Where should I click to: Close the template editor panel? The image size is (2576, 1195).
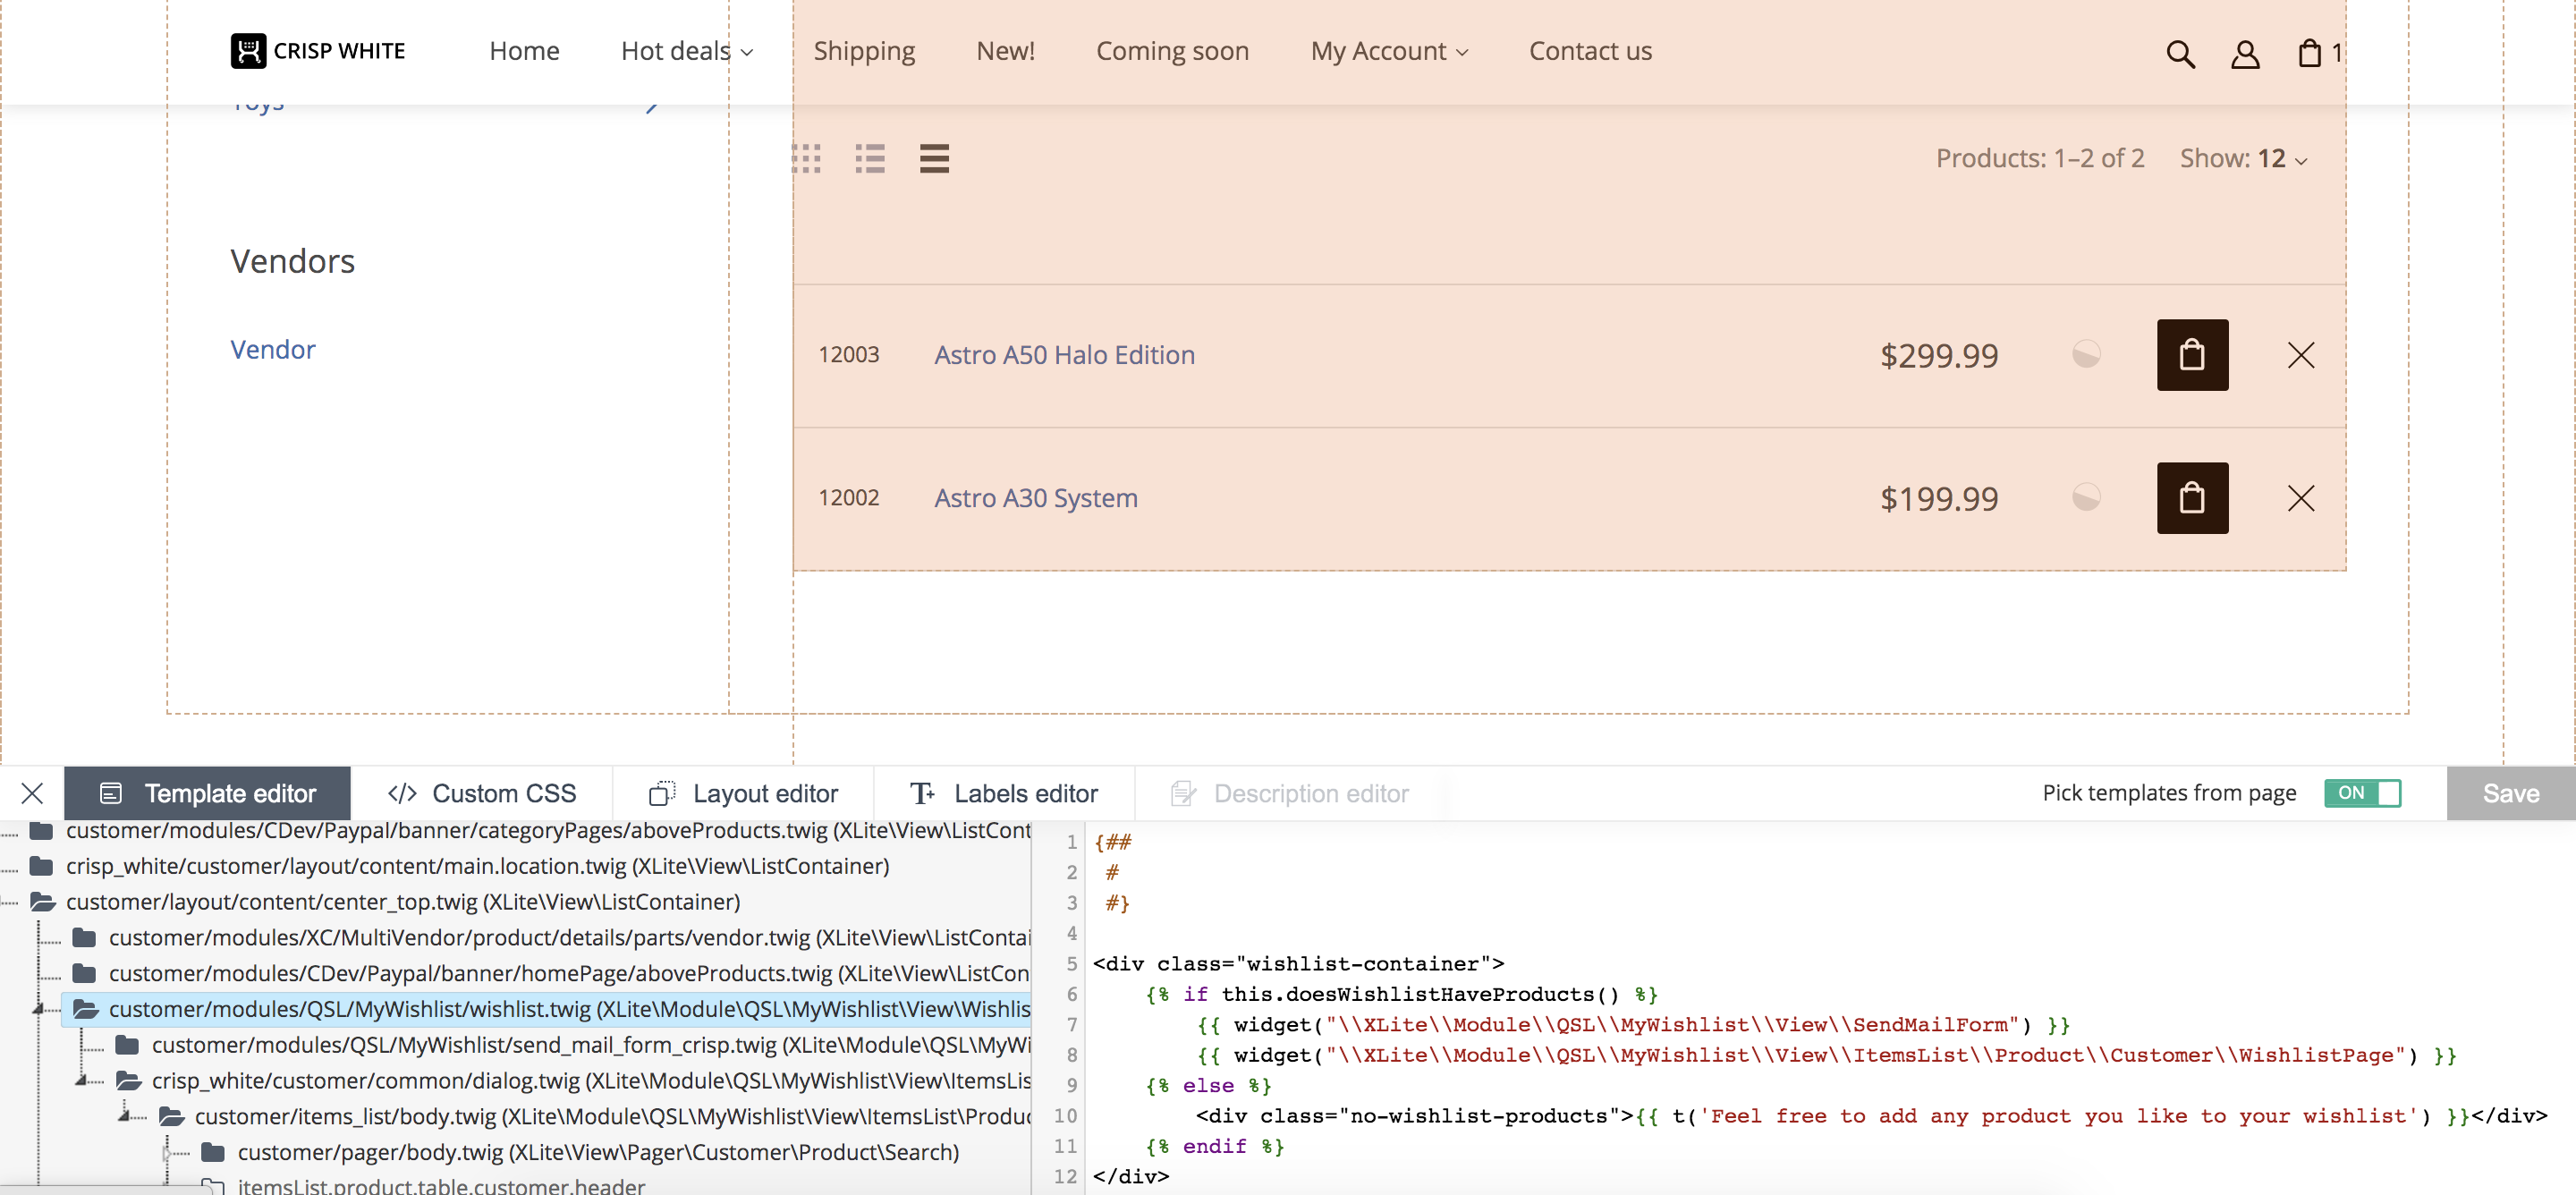tap(32, 793)
